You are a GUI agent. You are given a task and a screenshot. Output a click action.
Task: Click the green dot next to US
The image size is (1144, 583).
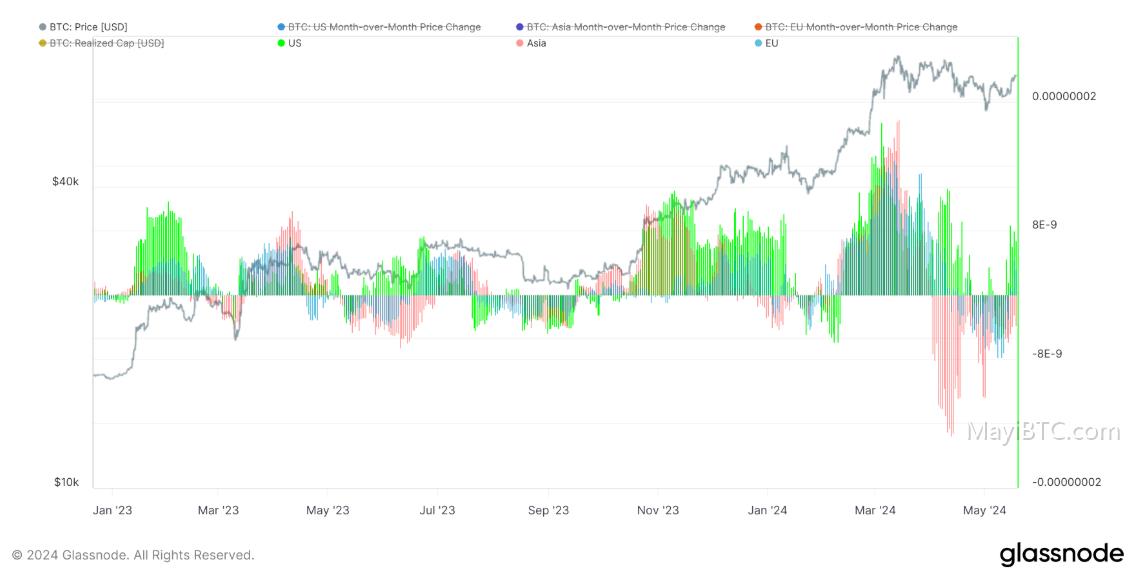tap(282, 43)
